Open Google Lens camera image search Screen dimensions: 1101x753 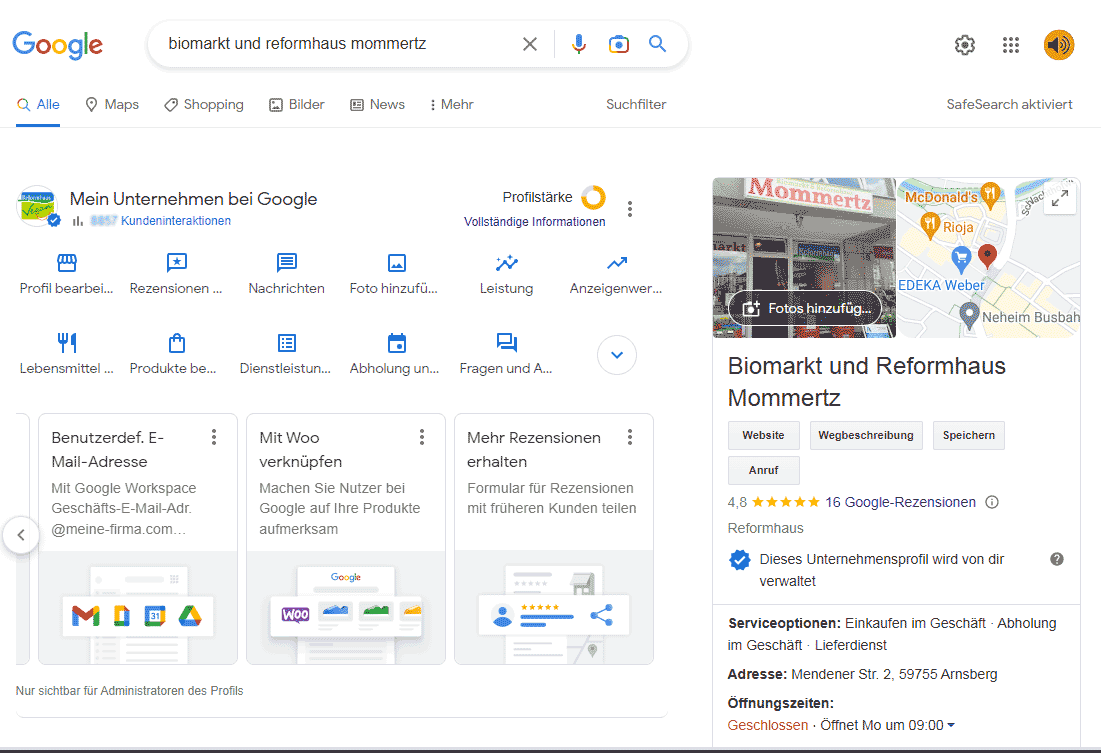point(619,44)
